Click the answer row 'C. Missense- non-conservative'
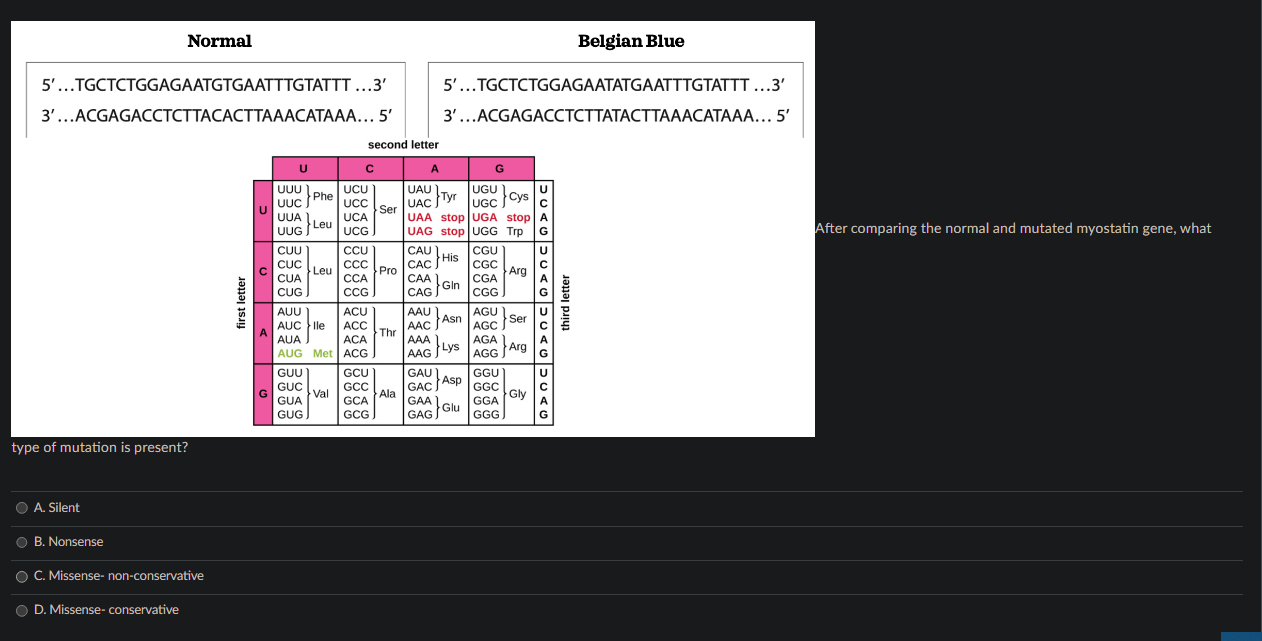The image size is (1262, 641). [118, 576]
